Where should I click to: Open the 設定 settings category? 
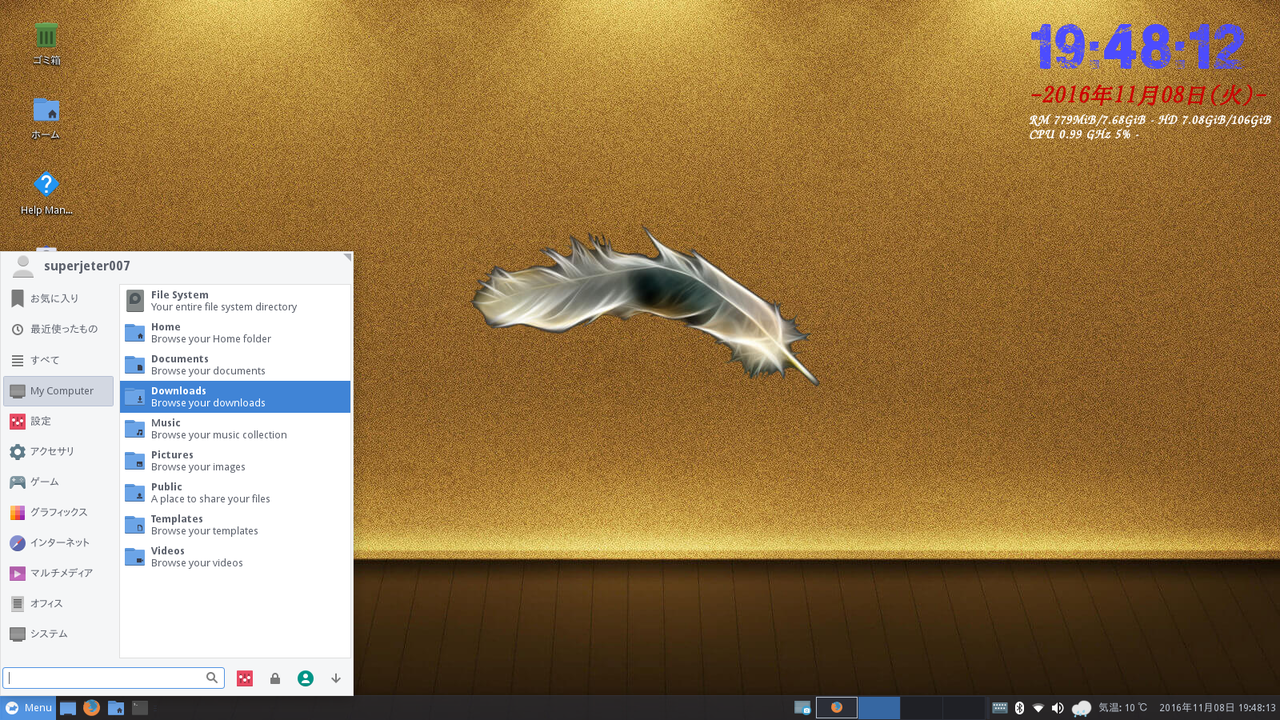coord(59,421)
